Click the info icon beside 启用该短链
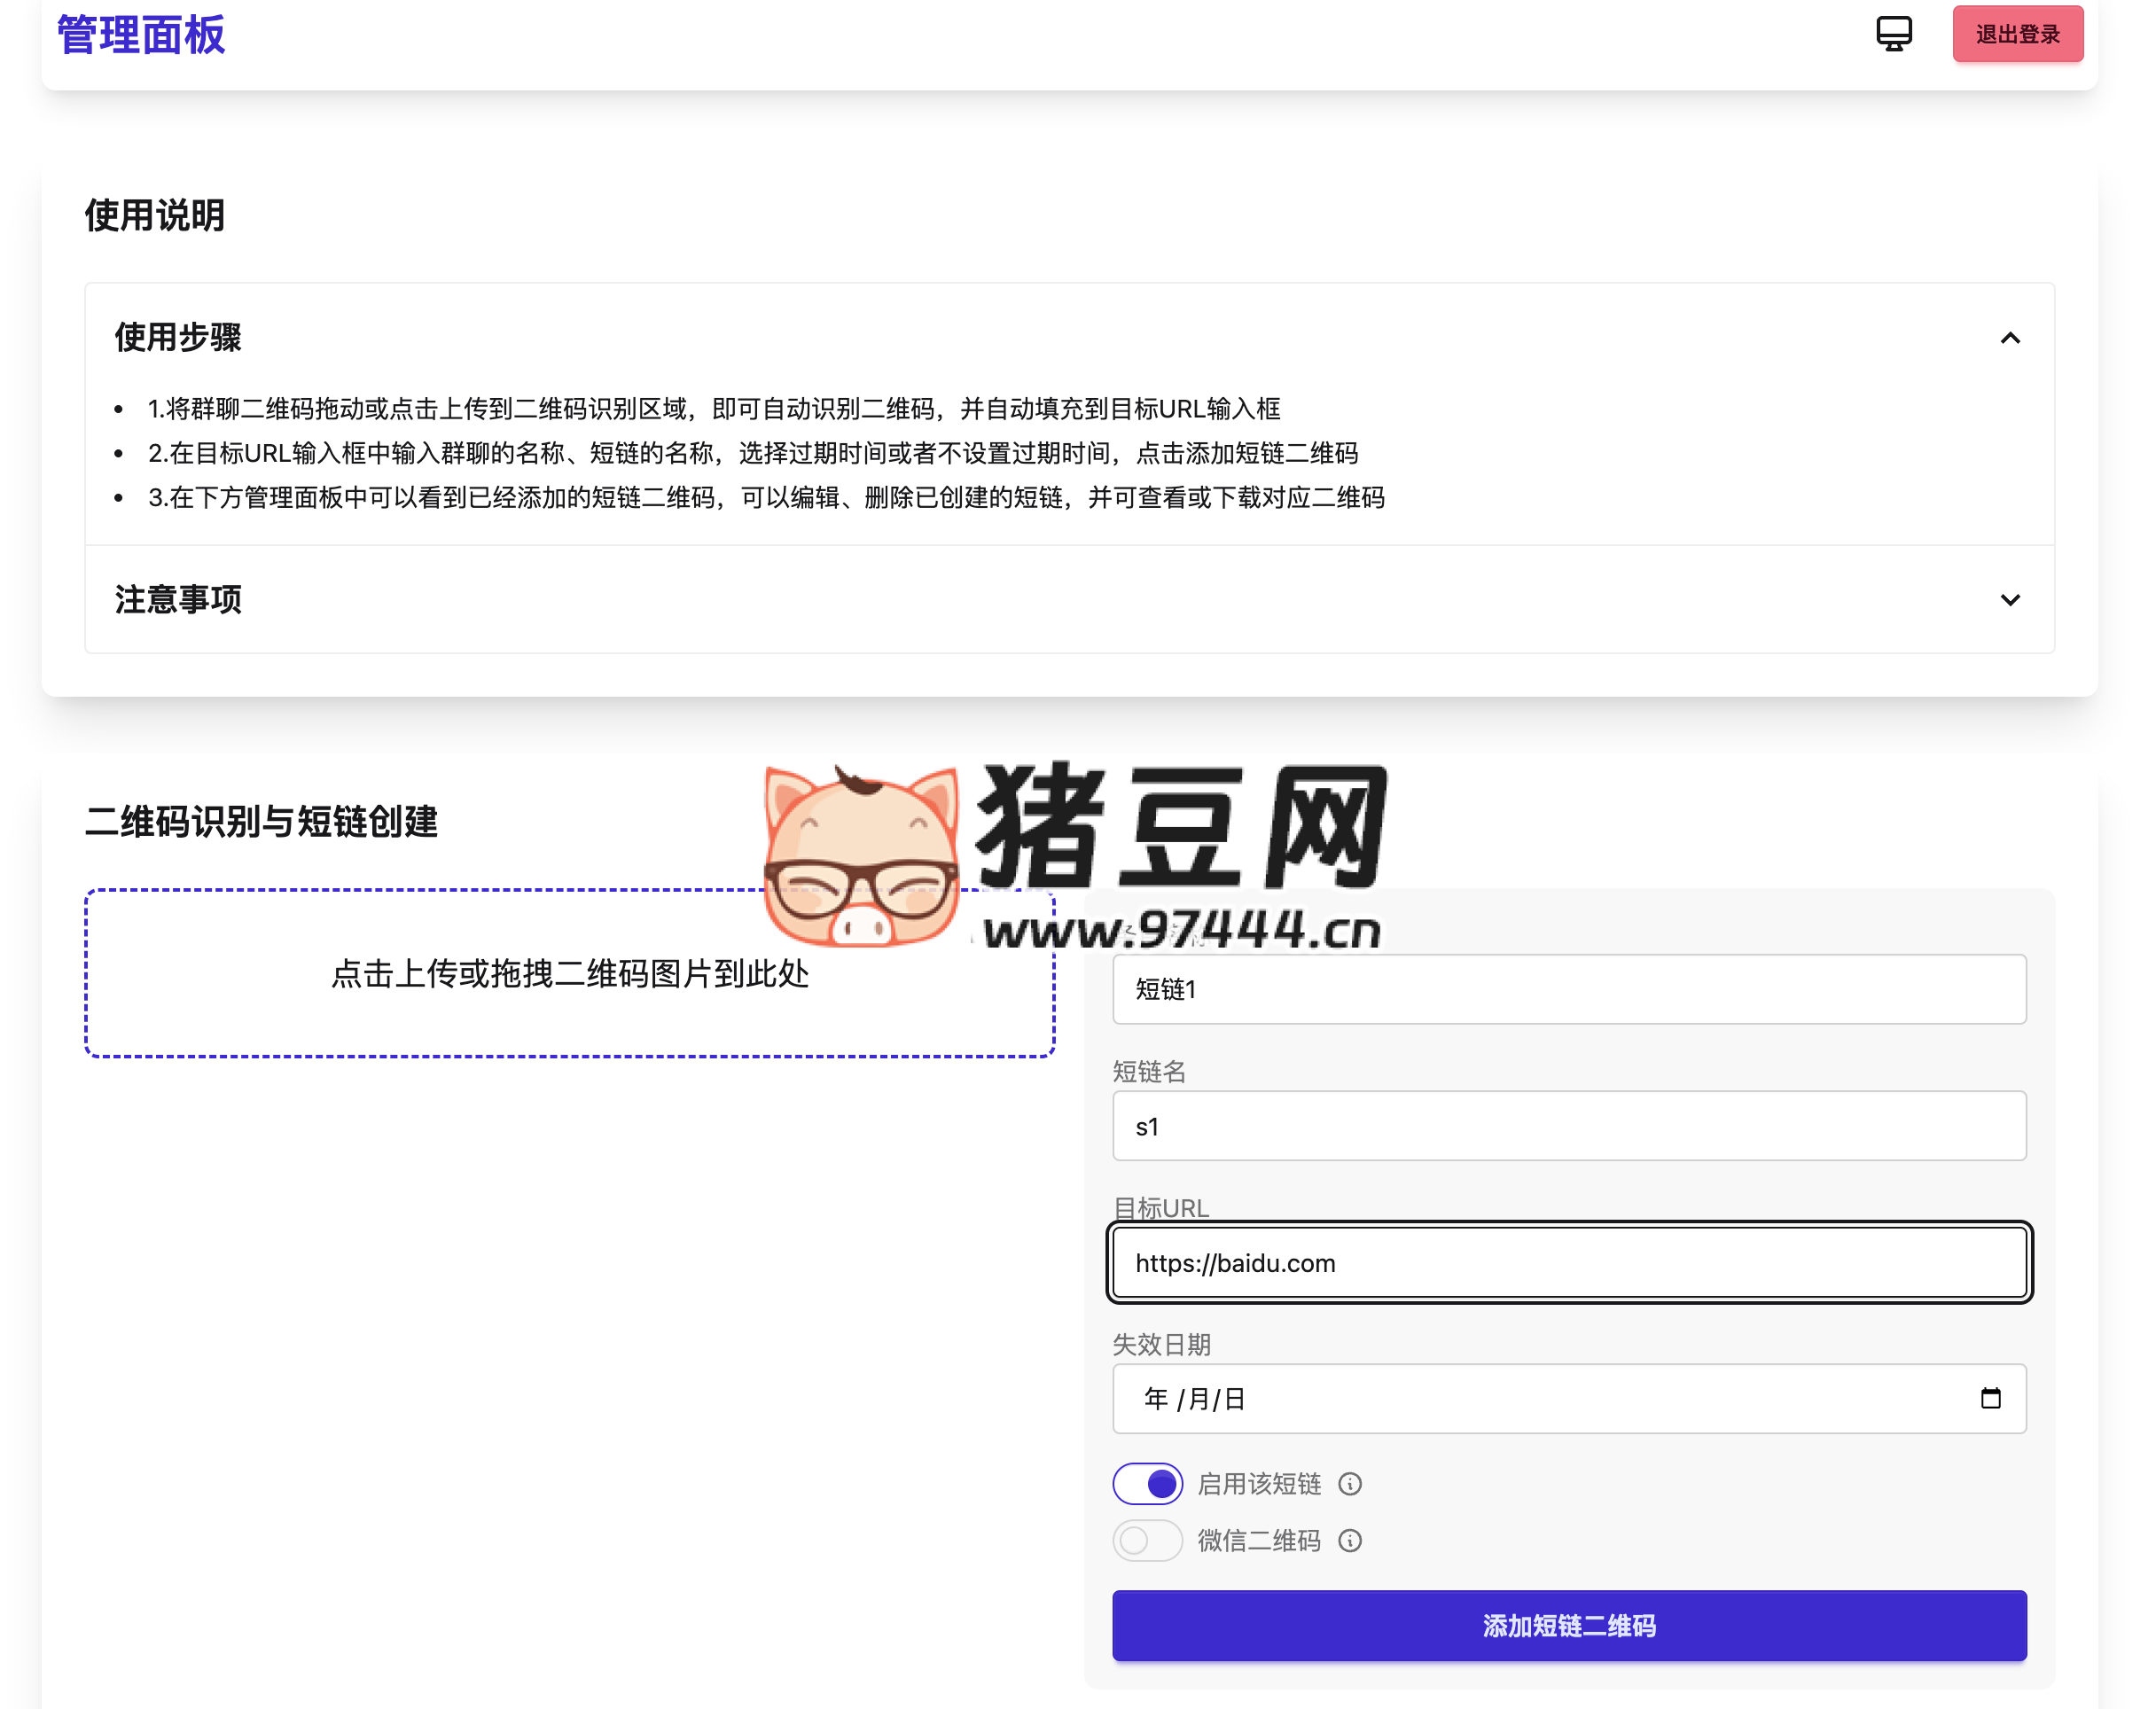Screen dimensions: 2156x1709 (1350, 1484)
